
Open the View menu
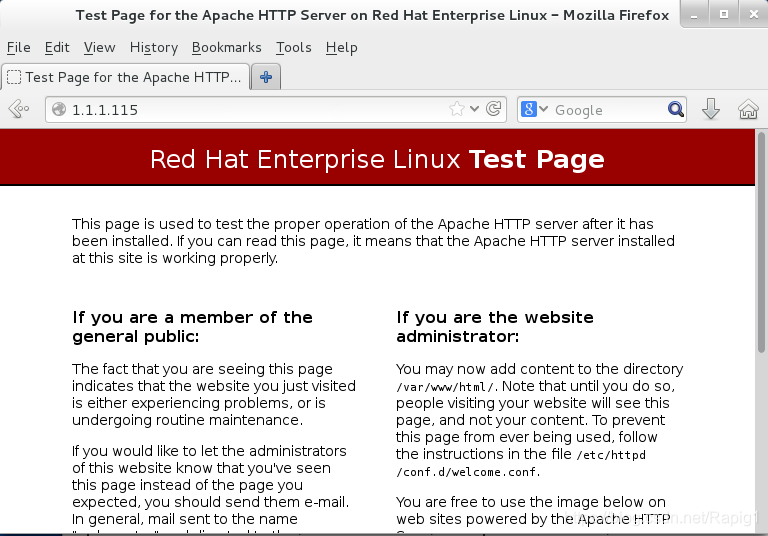click(x=99, y=48)
